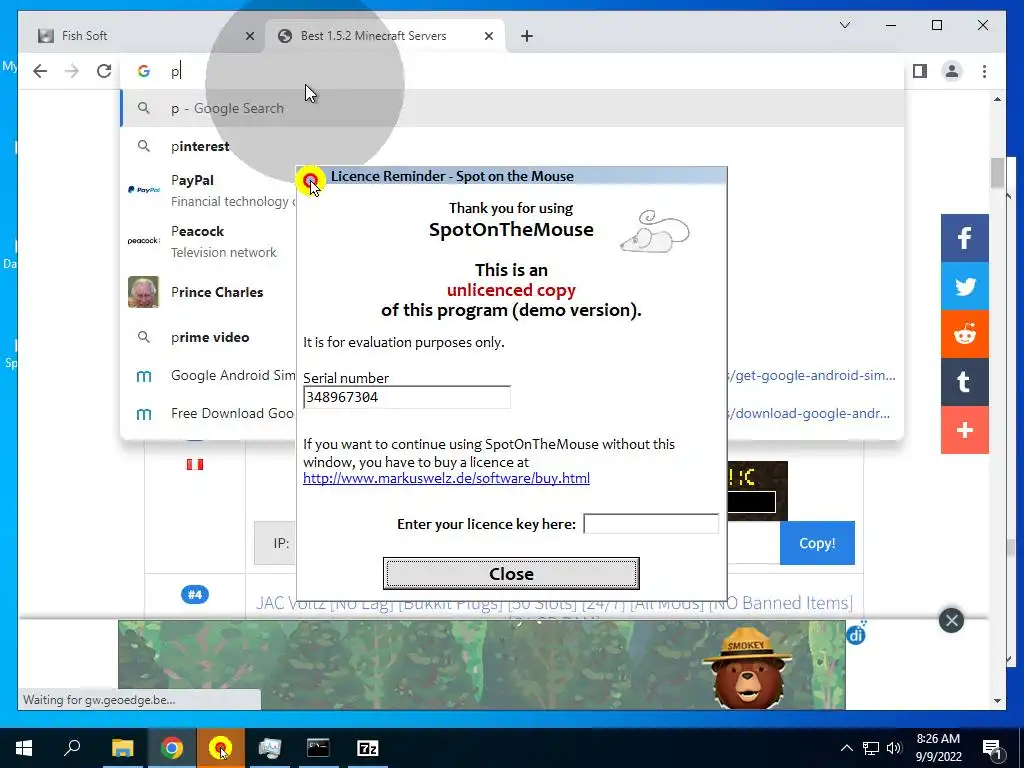The height and width of the screenshot is (768, 1024).
Task: Select Google Android Sim history suggestion
Action: tap(208, 376)
